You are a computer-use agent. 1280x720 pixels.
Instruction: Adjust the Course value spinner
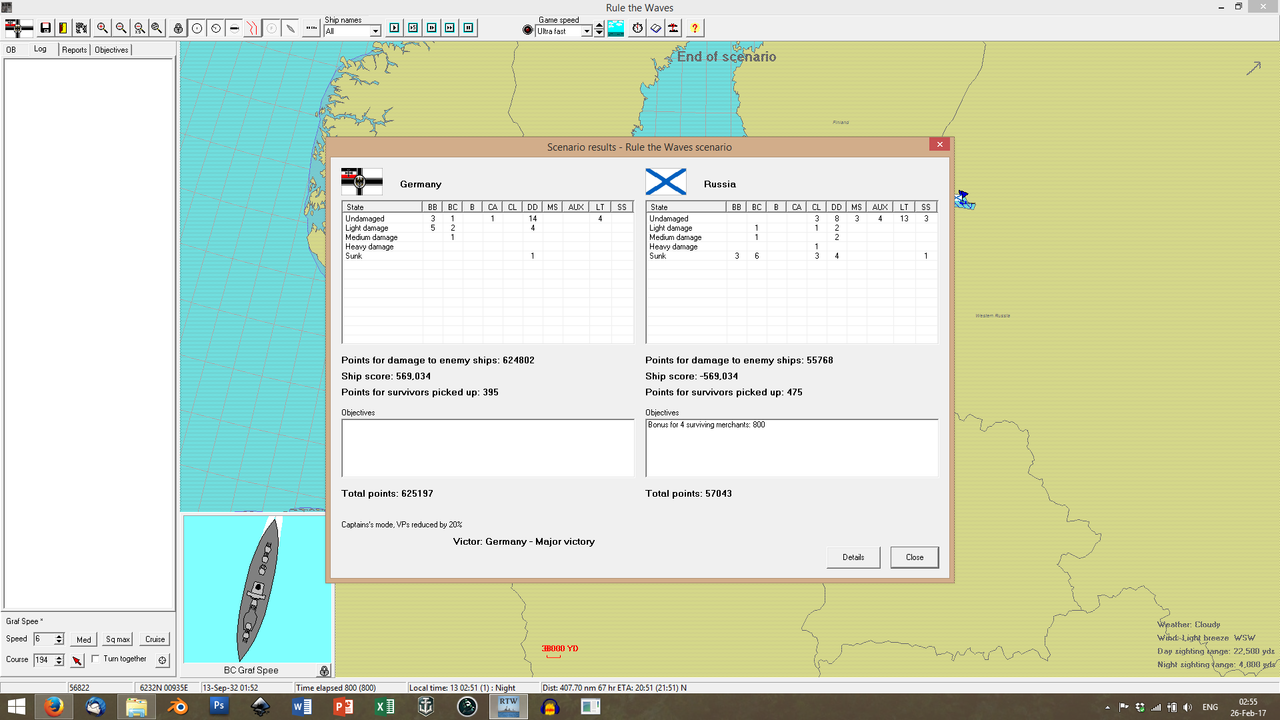coord(58,659)
